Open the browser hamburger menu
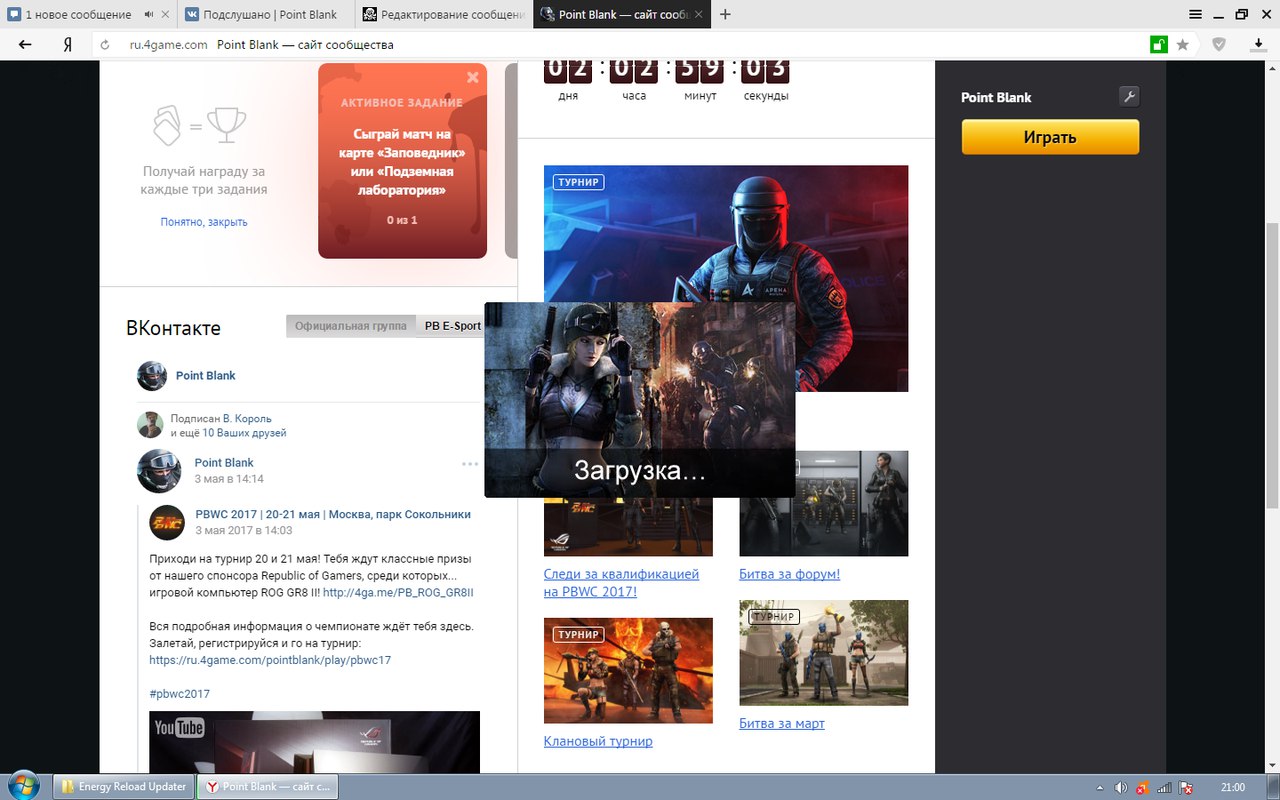The image size is (1280, 800). (x=1195, y=14)
